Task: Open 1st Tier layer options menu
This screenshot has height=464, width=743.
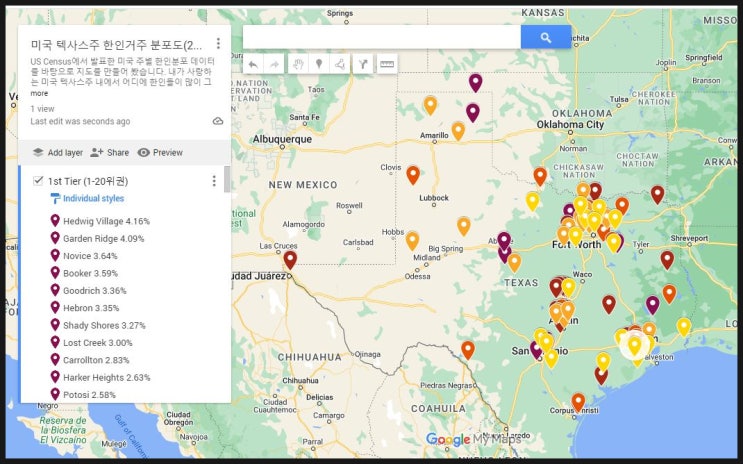Action: pos(213,181)
